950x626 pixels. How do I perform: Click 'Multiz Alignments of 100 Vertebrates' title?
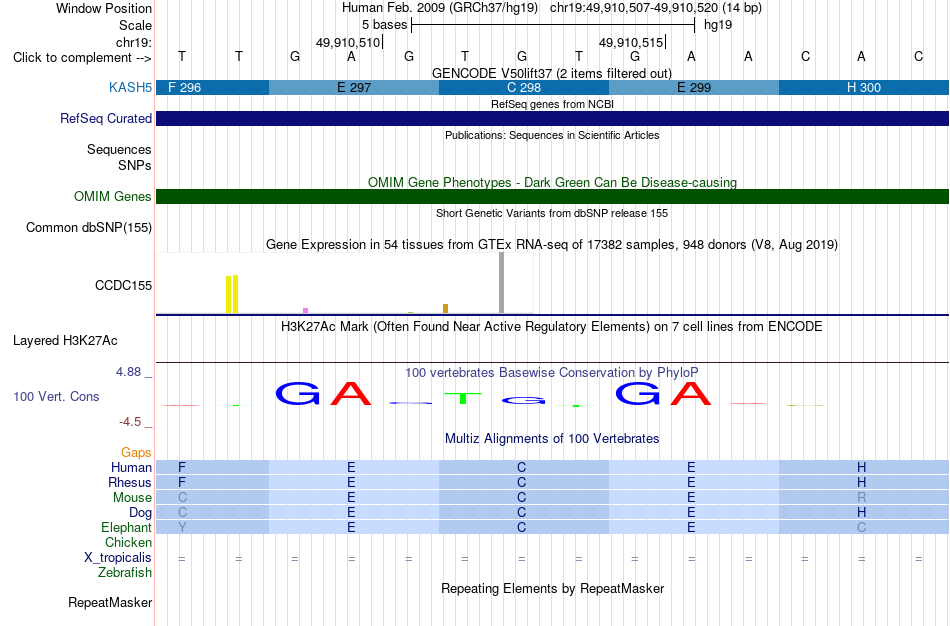point(552,438)
